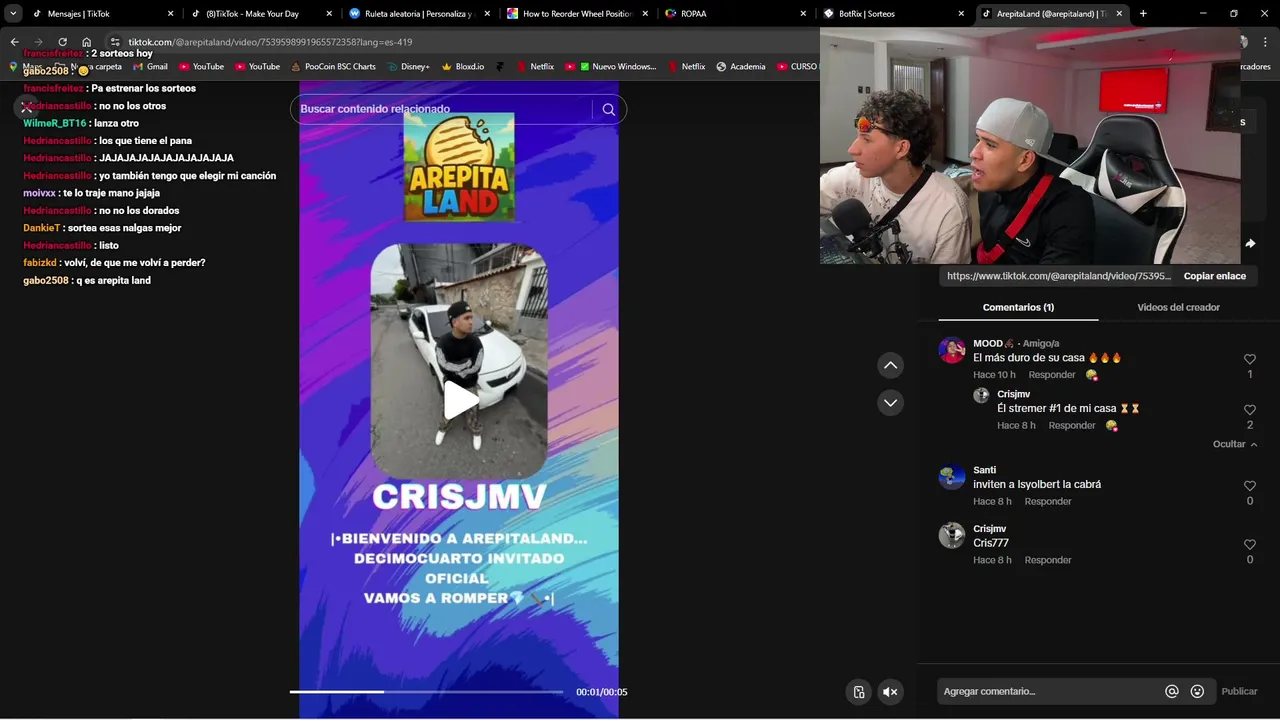This screenshot has height=720, width=1280.
Task: Like the 'Cris777' comment heart
Action: (1250, 545)
